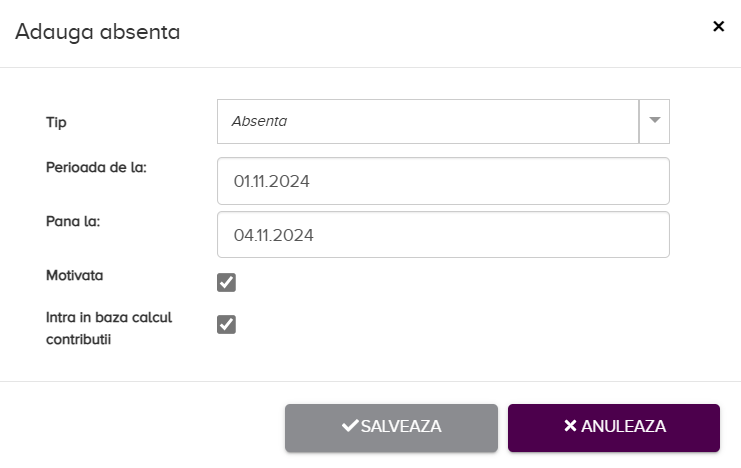Click the X icon inside ANULEAZA
Screen dimensions: 741x468
pos(570,426)
